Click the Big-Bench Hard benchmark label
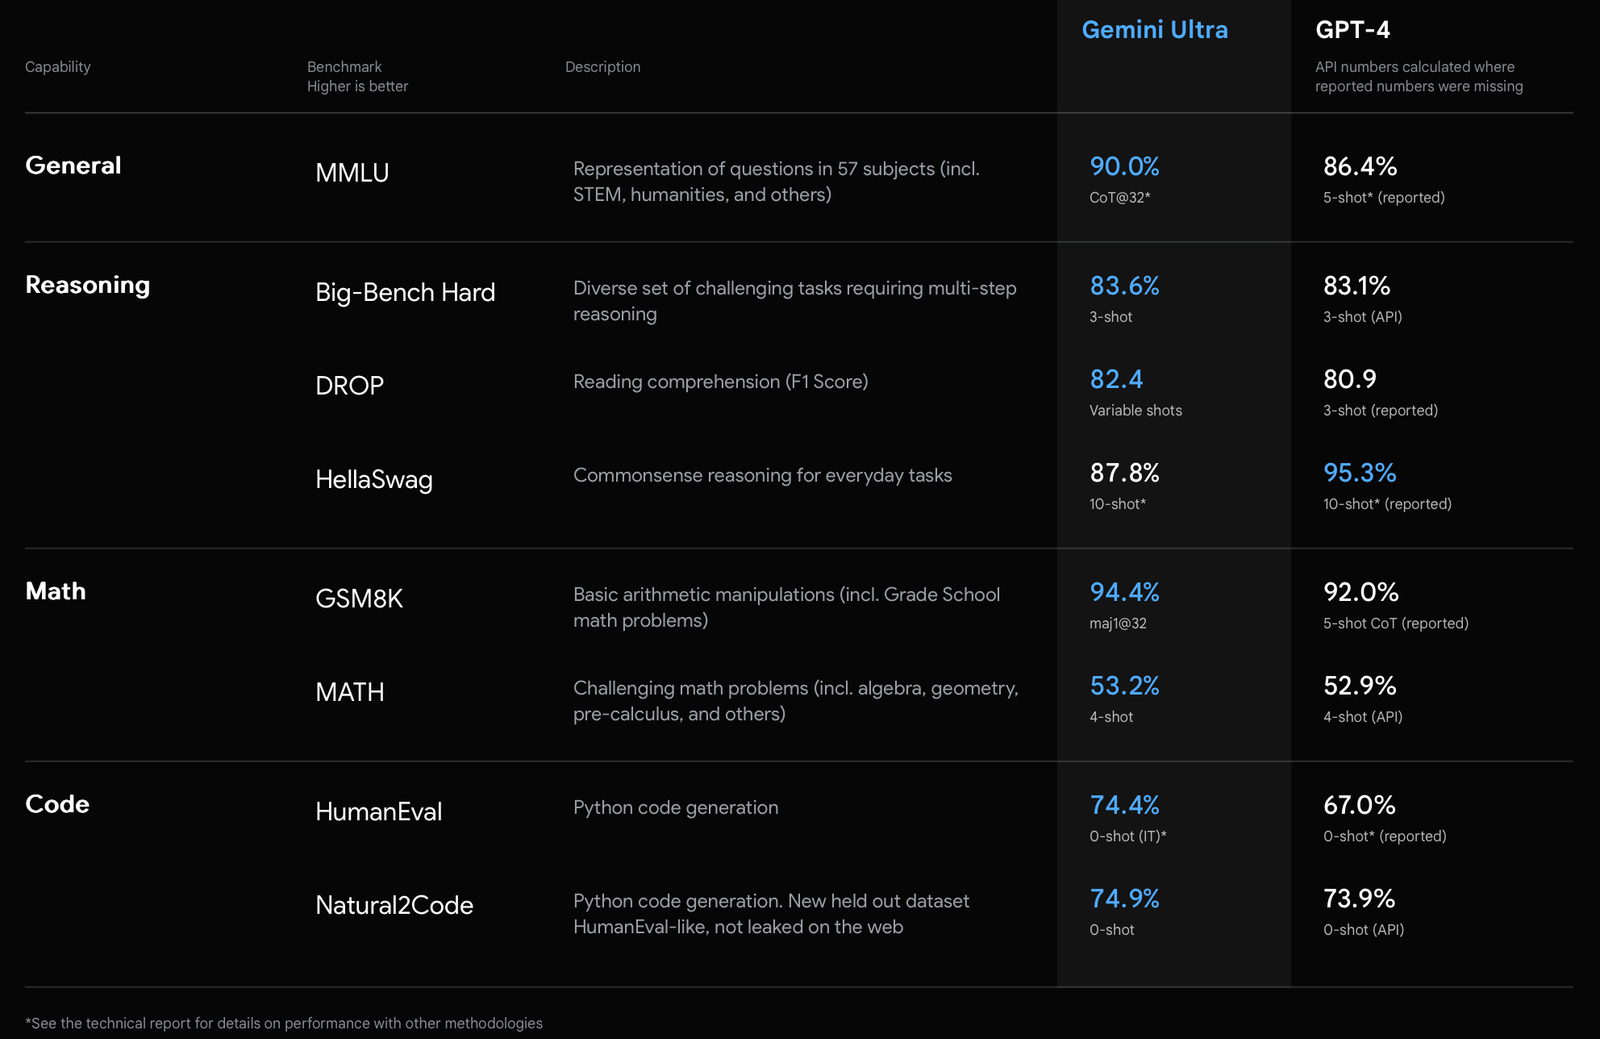 [x=405, y=292]
